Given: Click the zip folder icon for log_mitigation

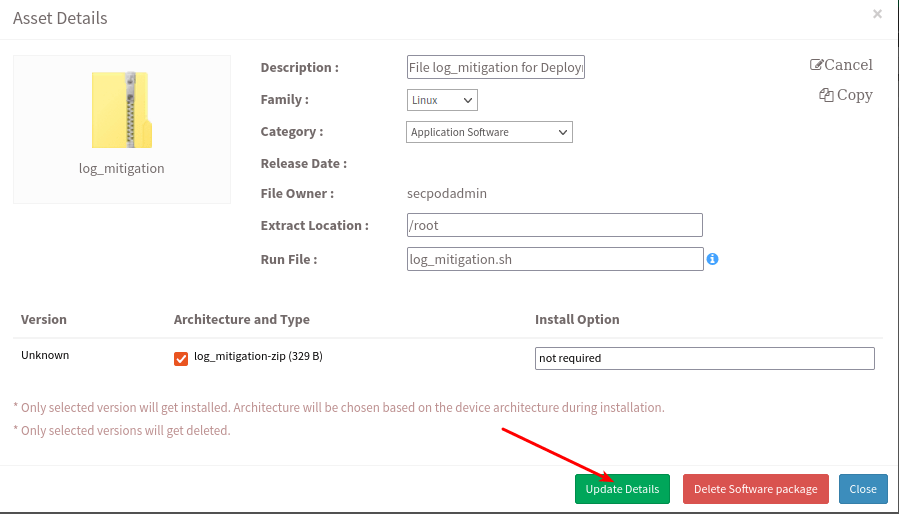Looking at the screenshot, I should click(121, 110).
